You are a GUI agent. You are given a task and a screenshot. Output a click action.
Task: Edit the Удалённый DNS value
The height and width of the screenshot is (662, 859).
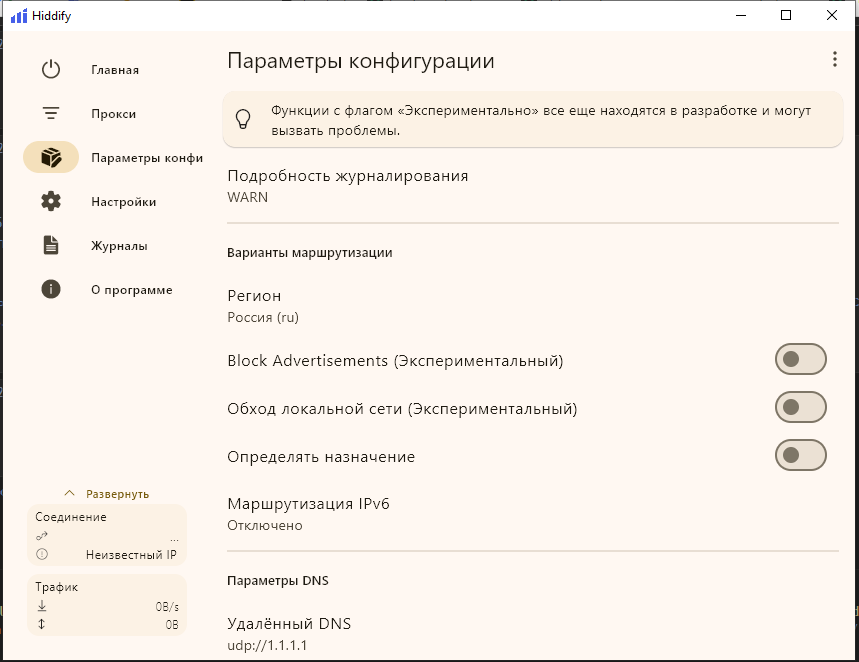click(x=532, y=634)
